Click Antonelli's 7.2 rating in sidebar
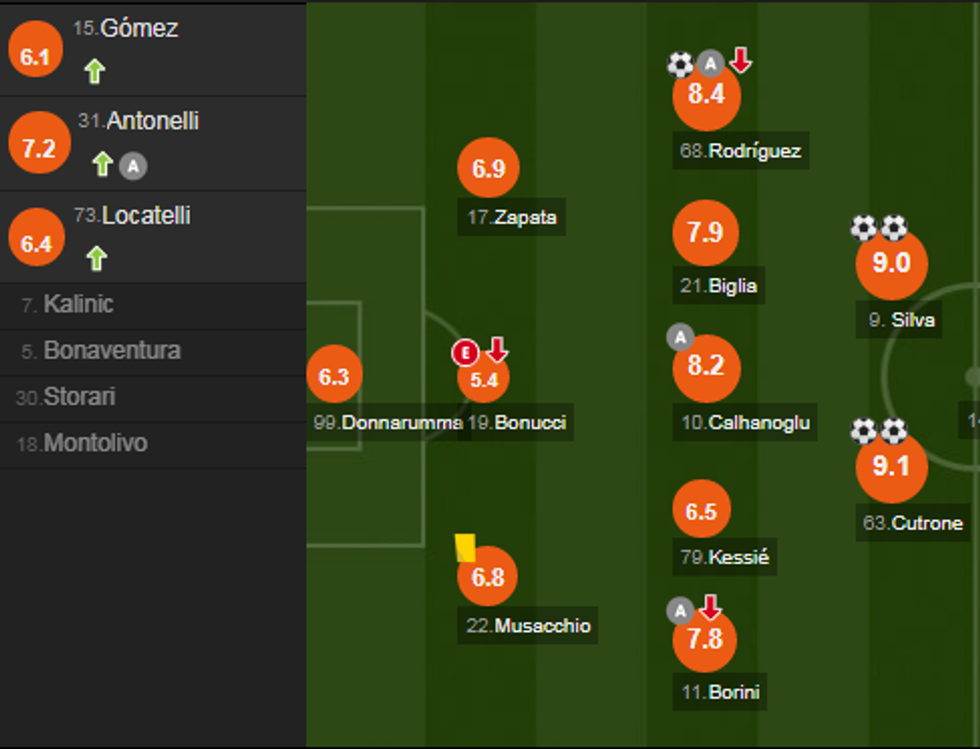Viewport: 980px width, 749px height. click(38, 148)
